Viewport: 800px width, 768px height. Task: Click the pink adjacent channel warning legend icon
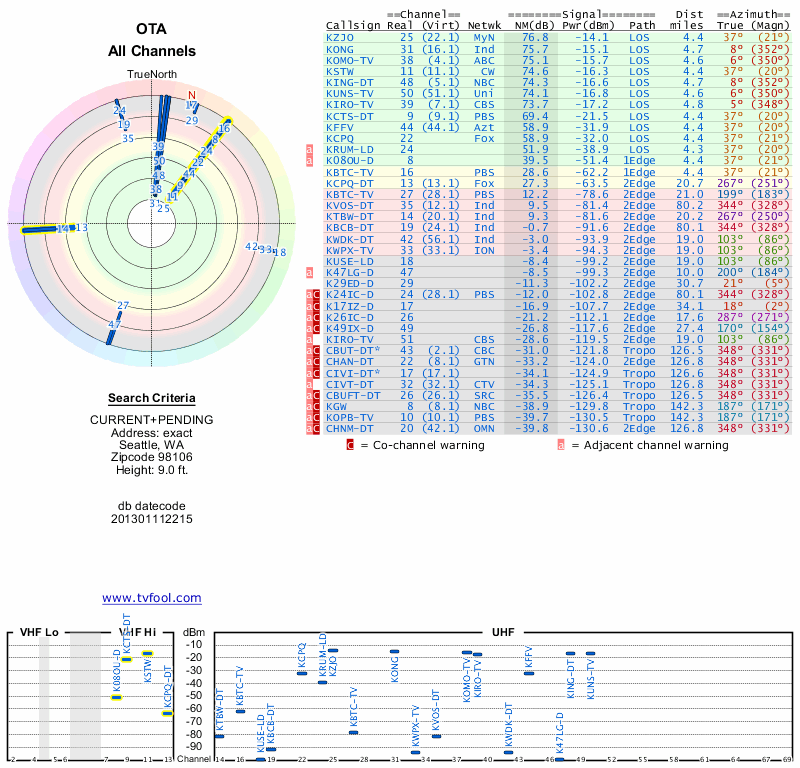(561, 445)
